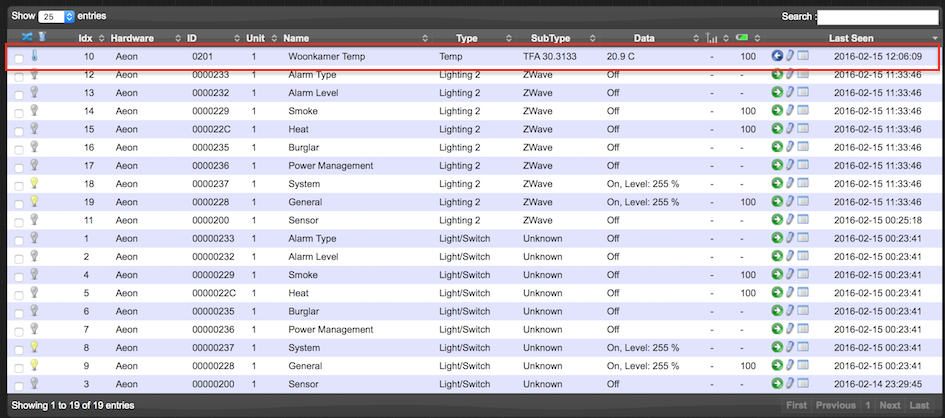Click the thermometer icon for Woonkamer Temp
This screenshot has width=945, height=418.
click(35, 56)
